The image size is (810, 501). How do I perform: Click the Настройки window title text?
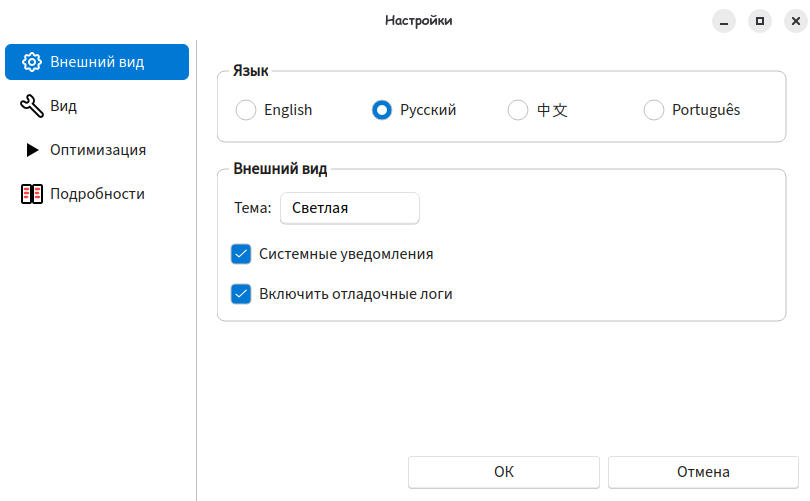418,21
